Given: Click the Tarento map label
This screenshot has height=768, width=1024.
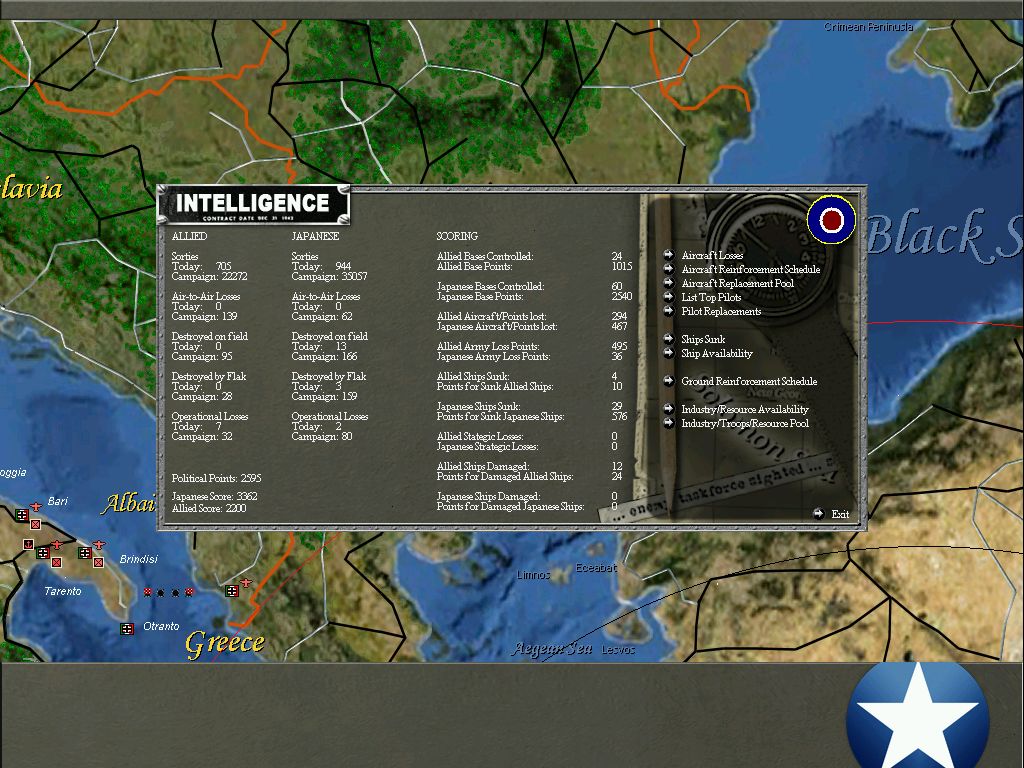Looking at the screenshot, I should [63, 591].
